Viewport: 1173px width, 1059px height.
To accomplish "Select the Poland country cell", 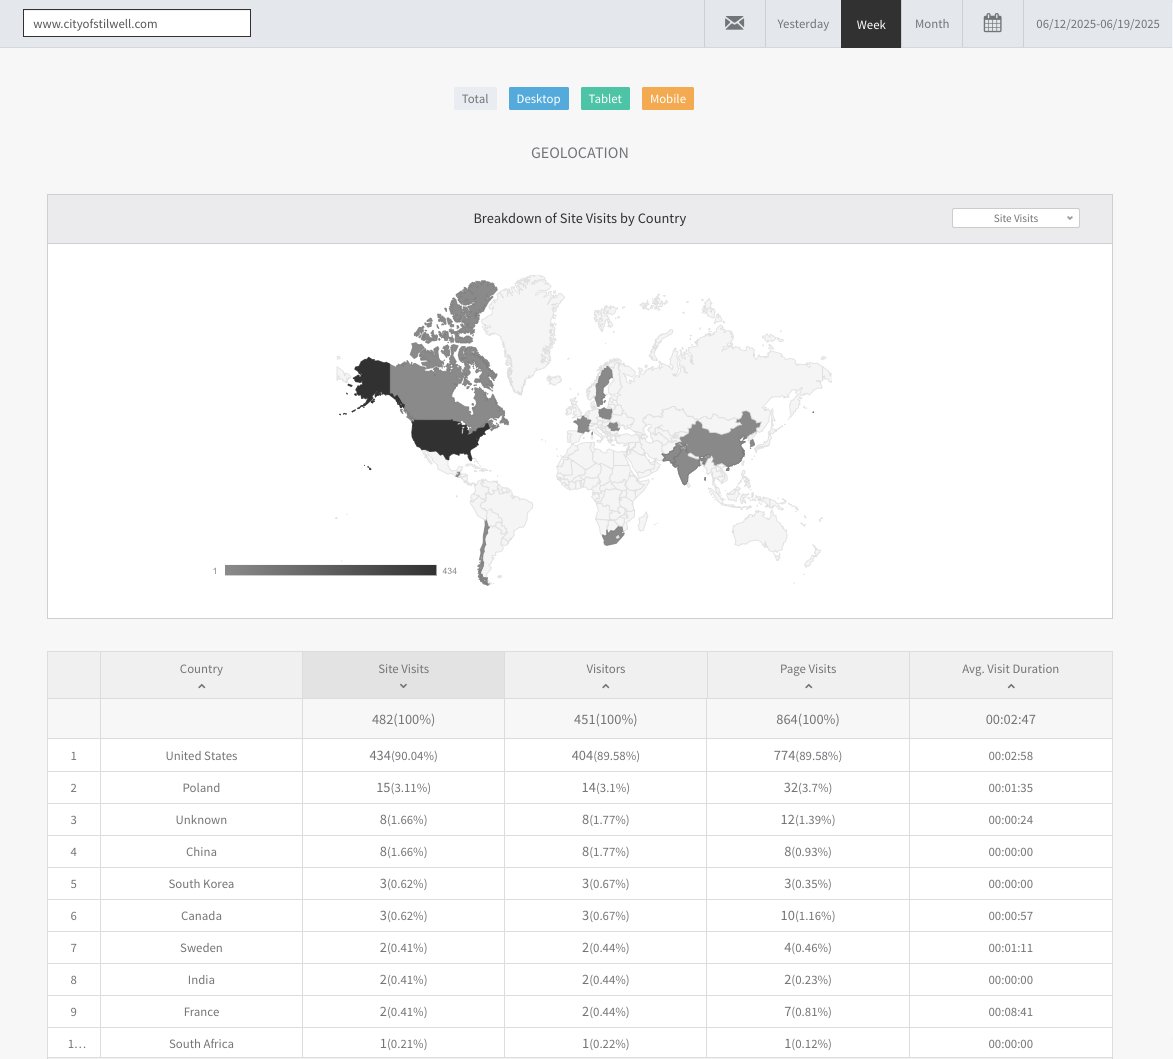I will pos(201,788).
